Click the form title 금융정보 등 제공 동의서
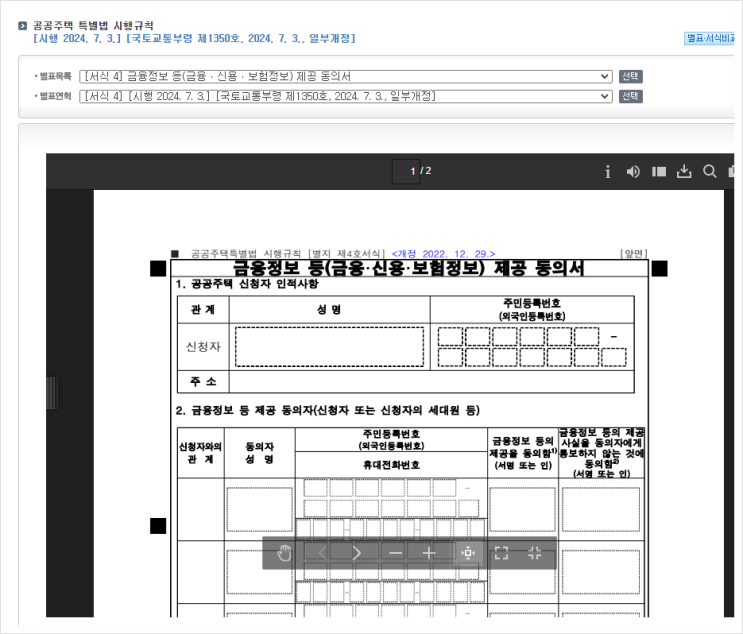The height and width of the screenshot is (634, 743). (408, 268)
